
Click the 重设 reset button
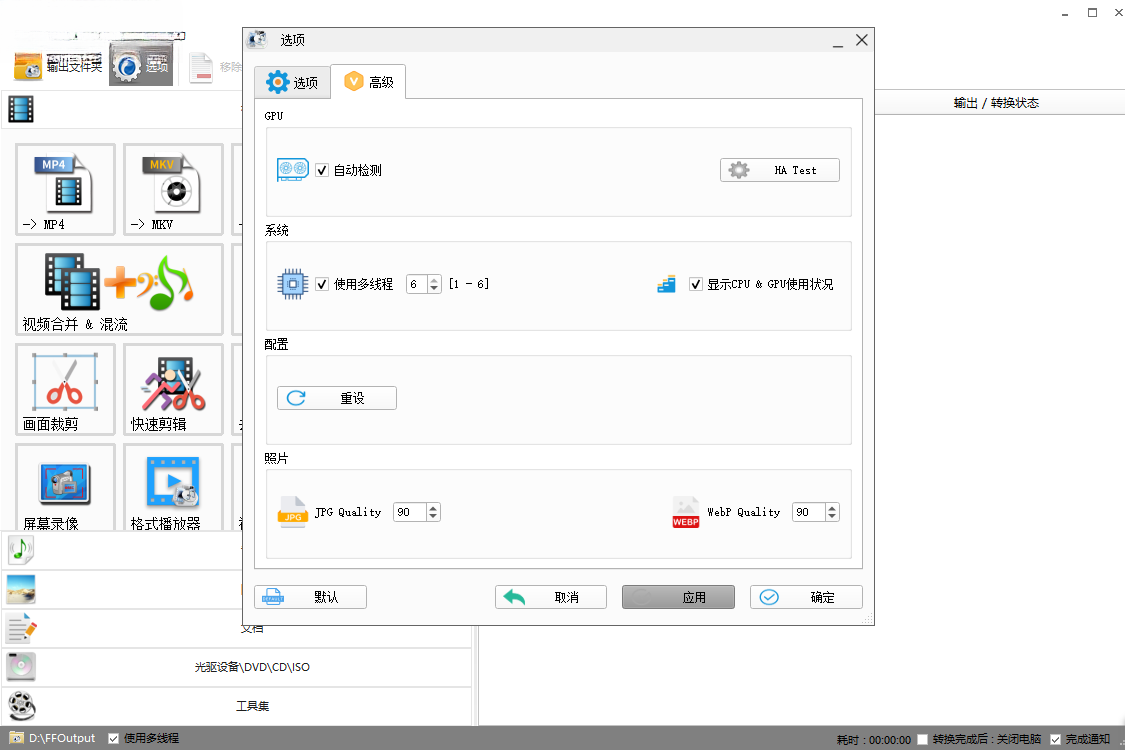(336, 398)
